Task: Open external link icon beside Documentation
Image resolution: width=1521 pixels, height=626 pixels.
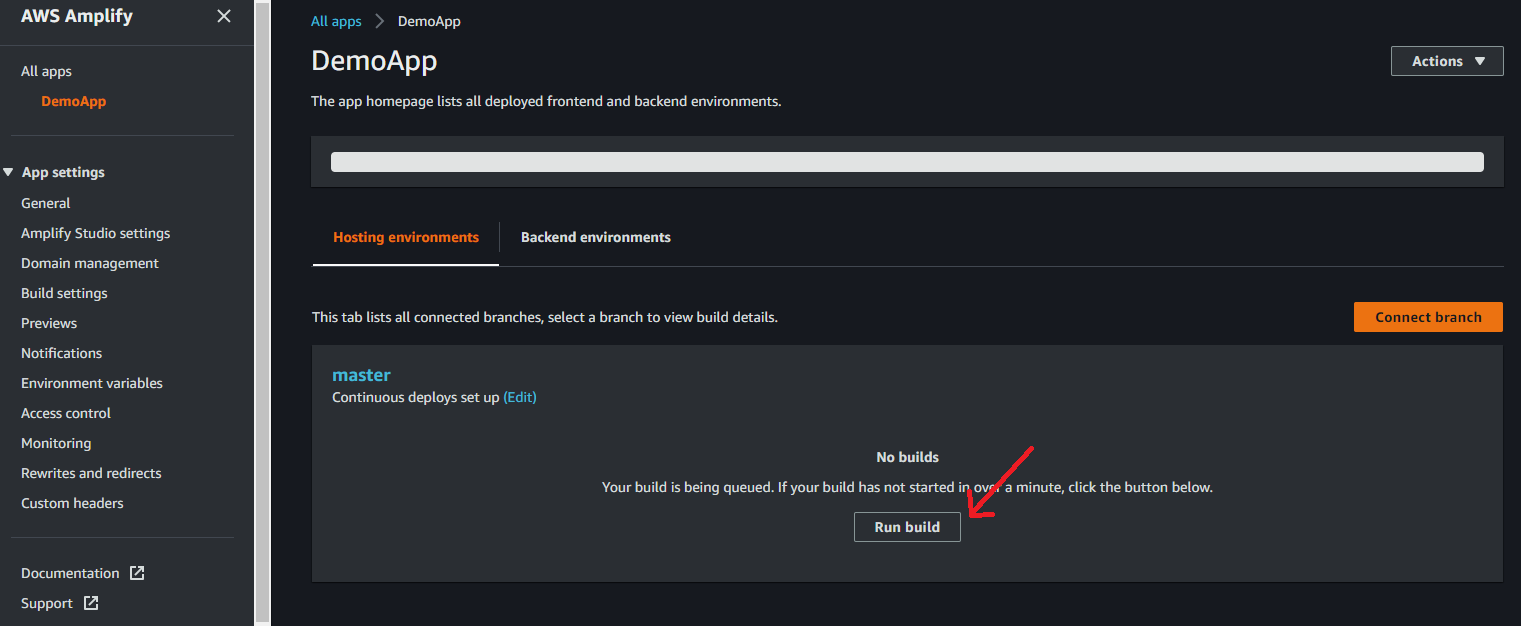Action: coord(137,573)
